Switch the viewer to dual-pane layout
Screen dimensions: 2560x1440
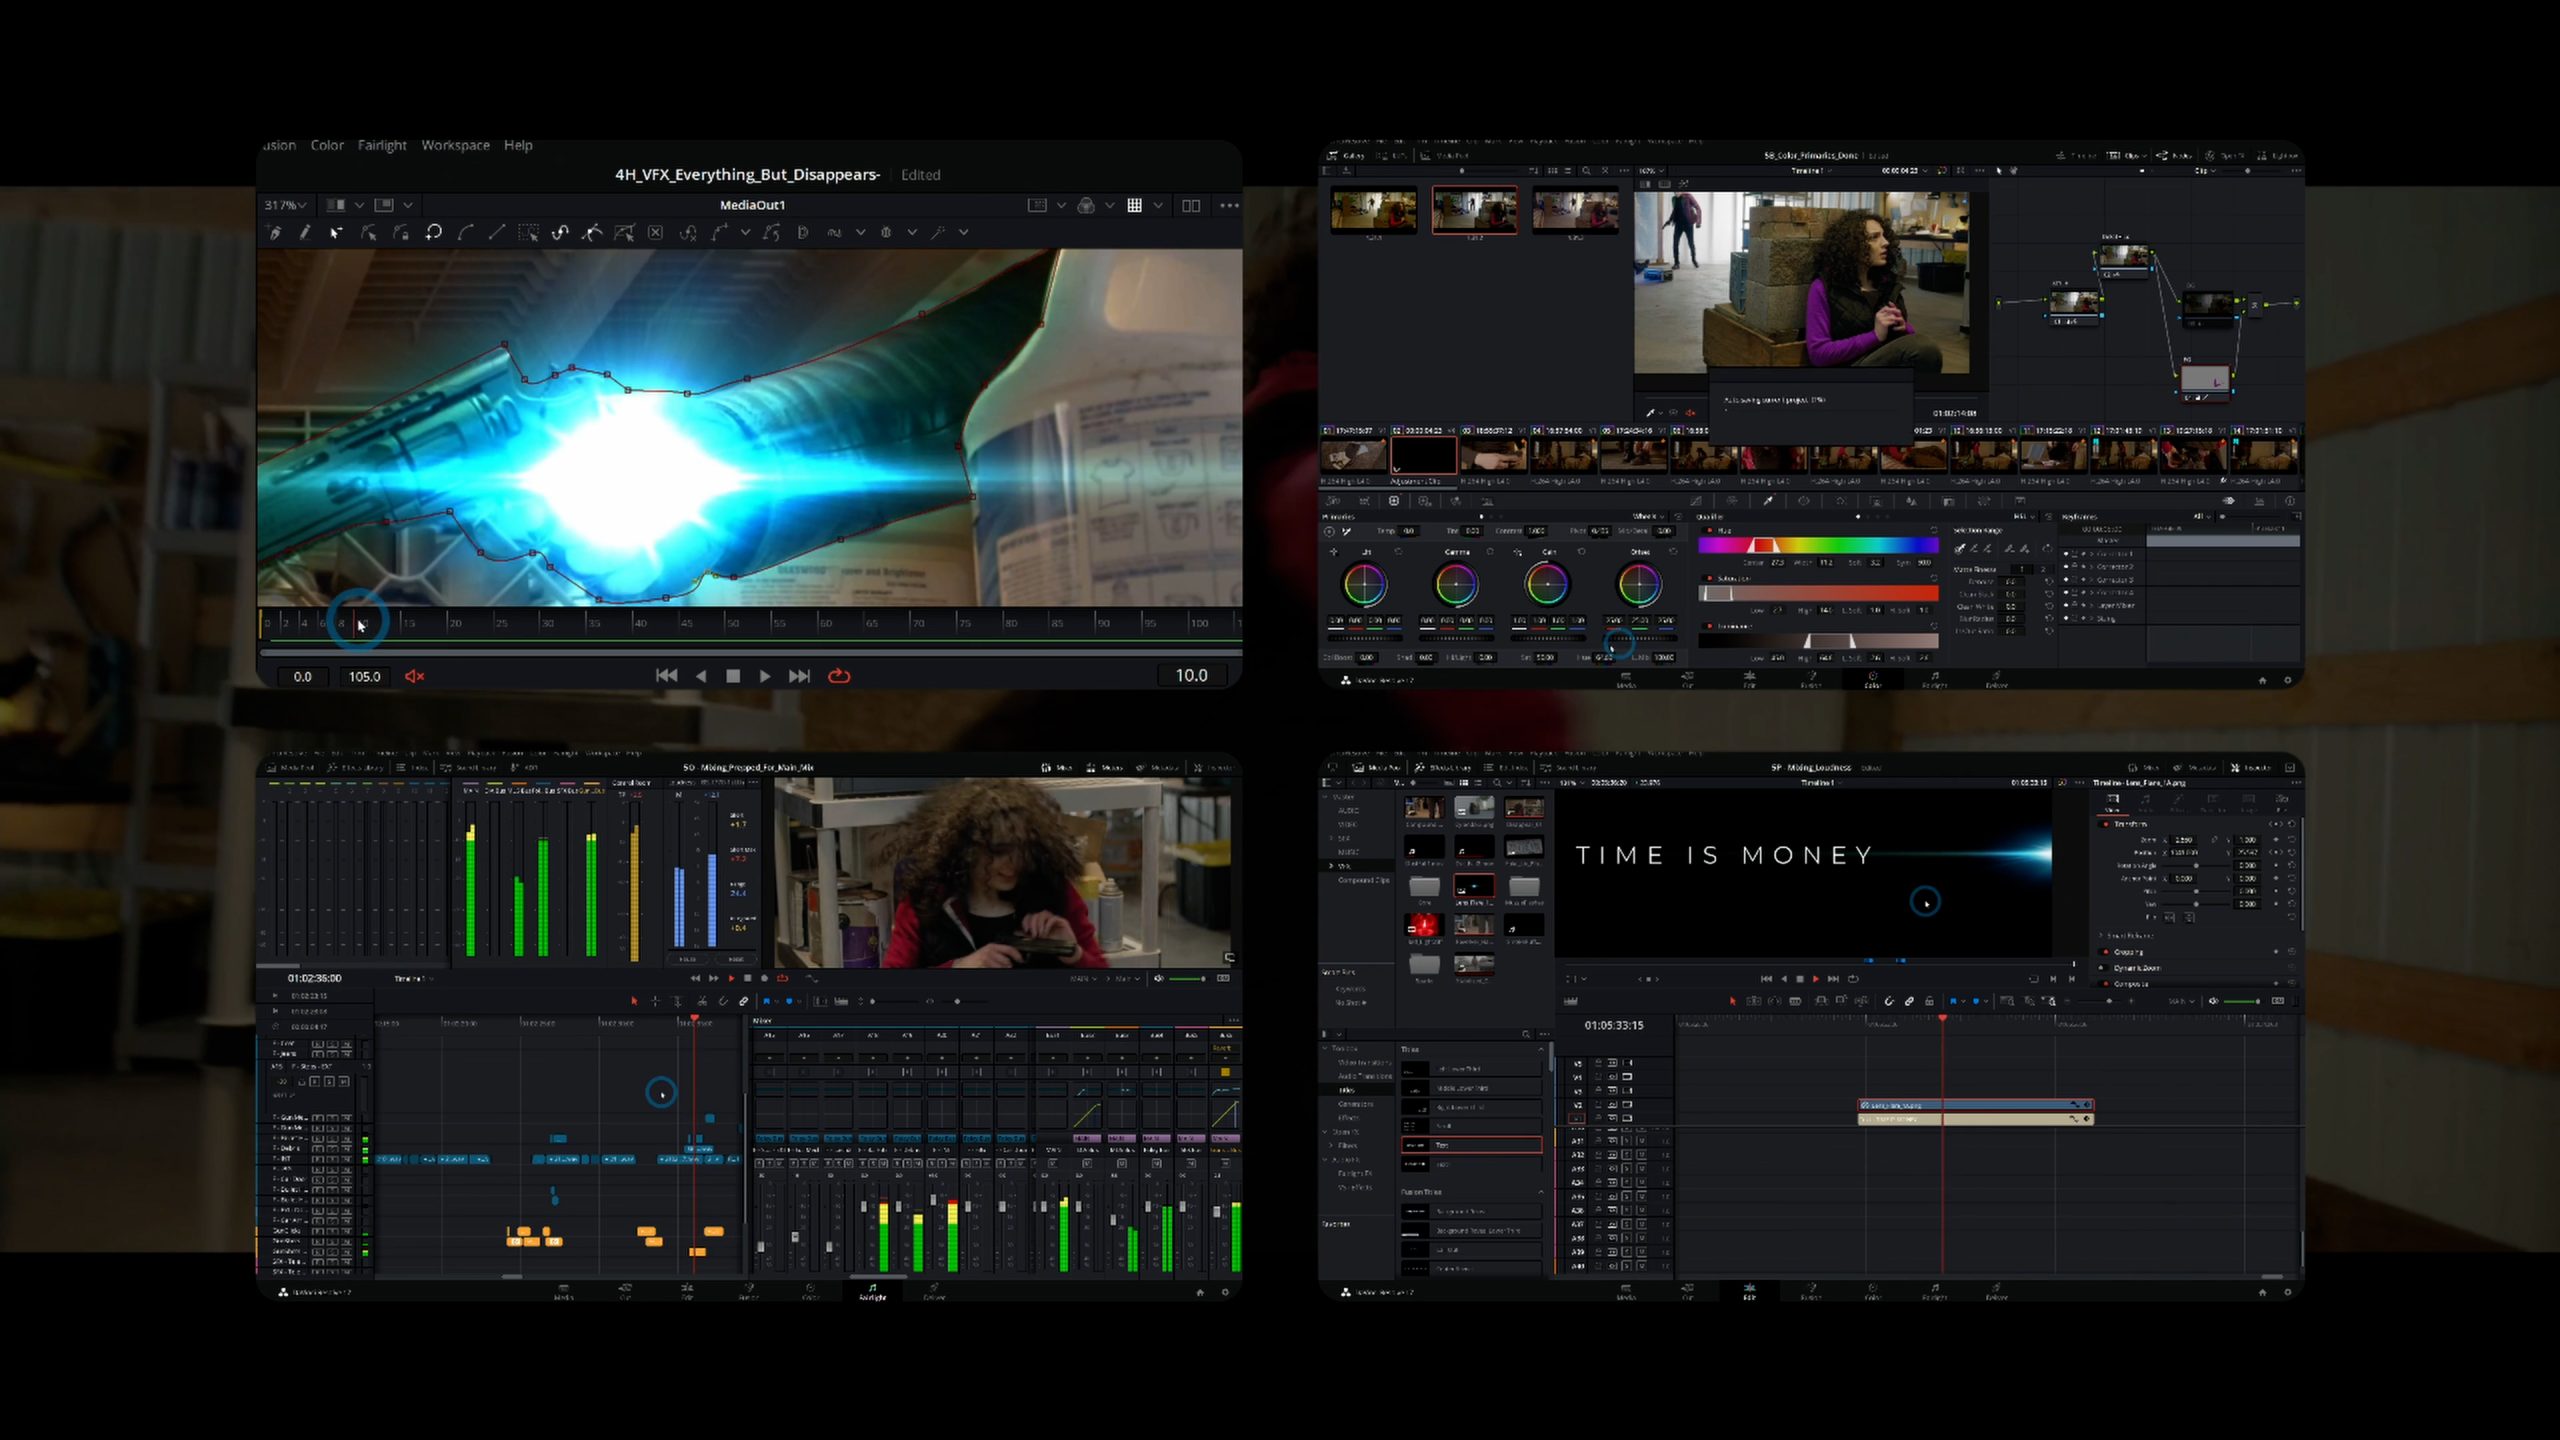point(1190,205)
